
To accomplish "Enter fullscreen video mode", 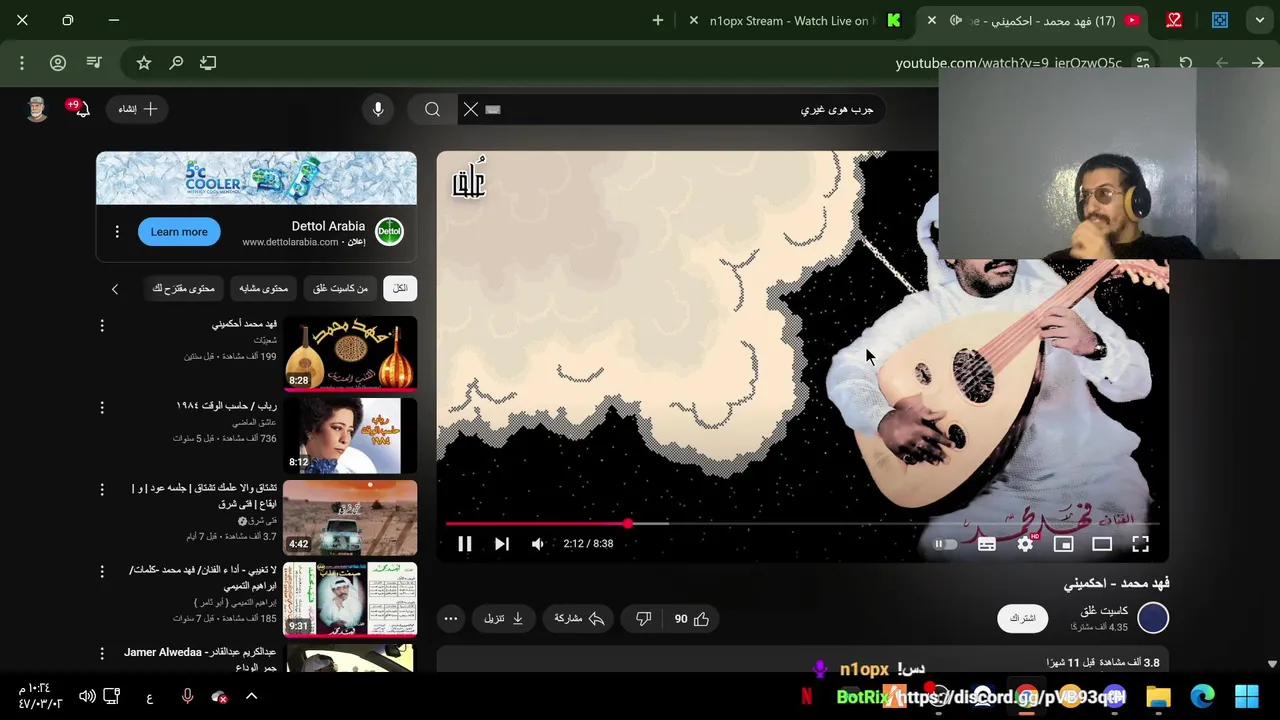I will [1140, 544].
